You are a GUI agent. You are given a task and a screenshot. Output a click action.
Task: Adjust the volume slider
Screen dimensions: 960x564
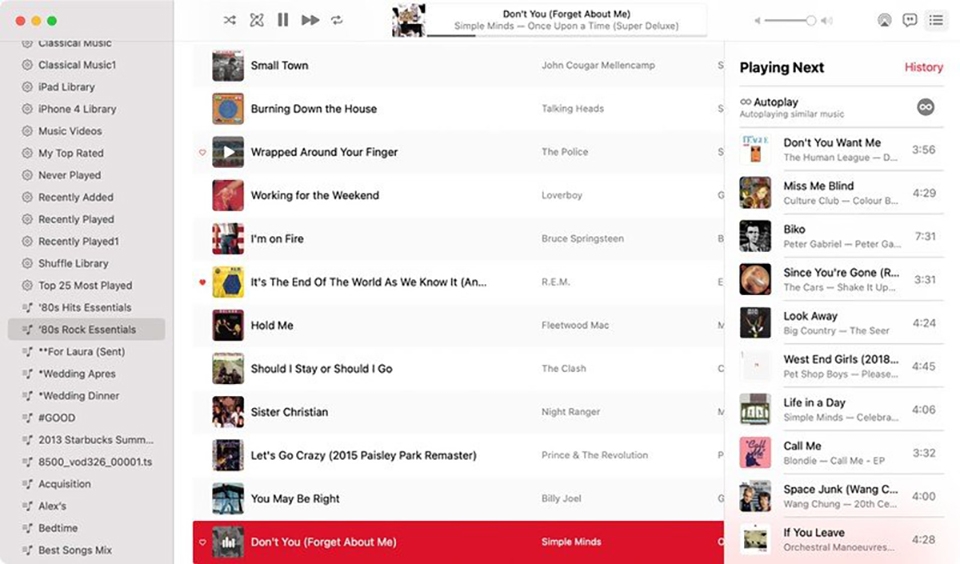coord(790,20)
